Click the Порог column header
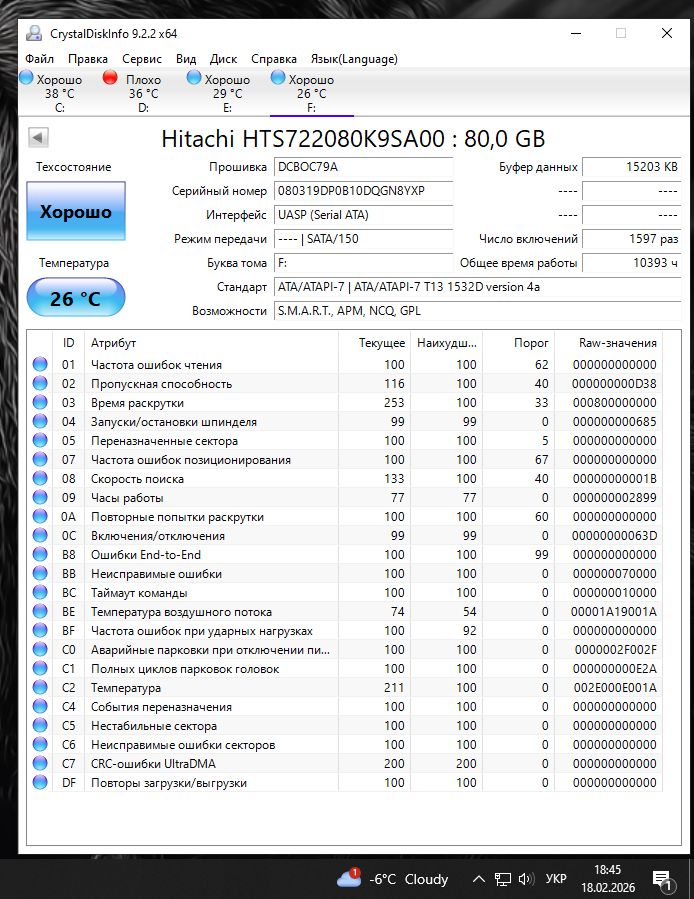This screenshot has height=899, width=694. click(518, 343)
